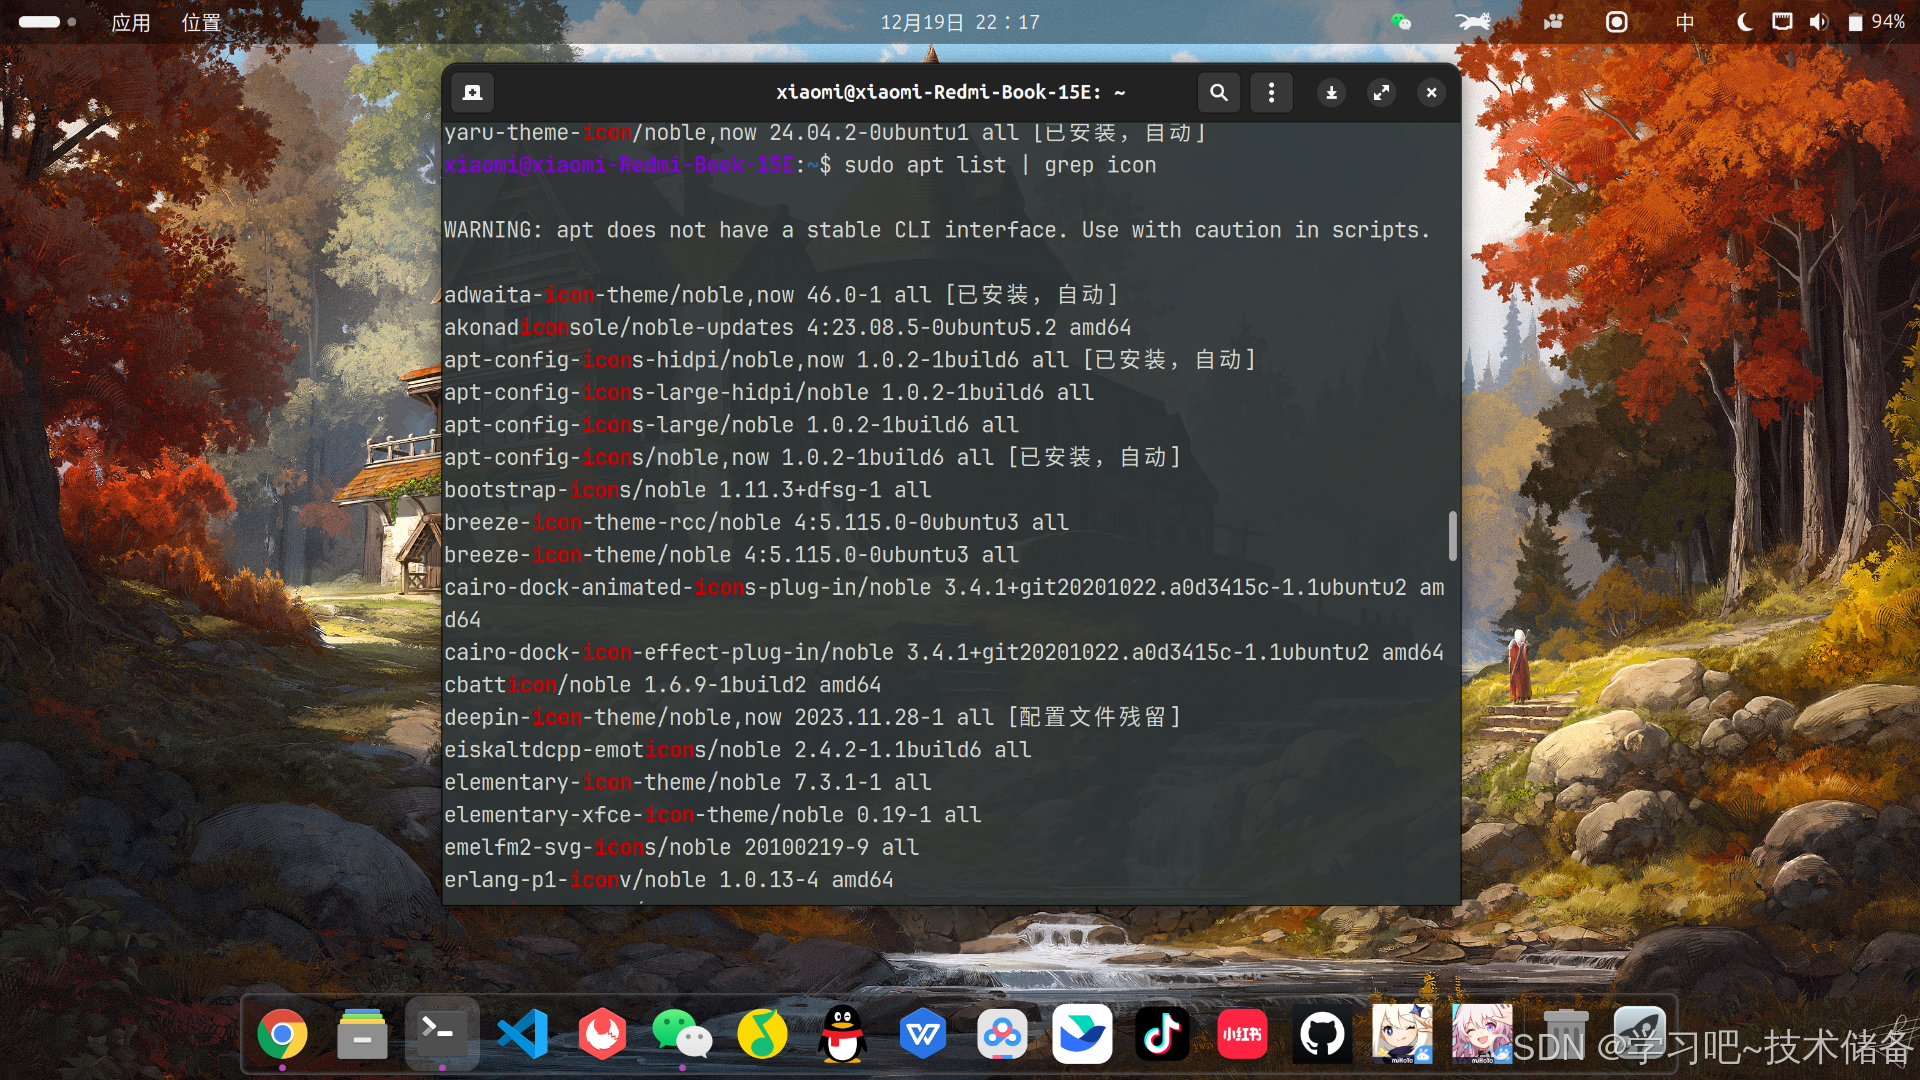Click the apt-config-icons-large-hidpi line

(x=769, y=392)
